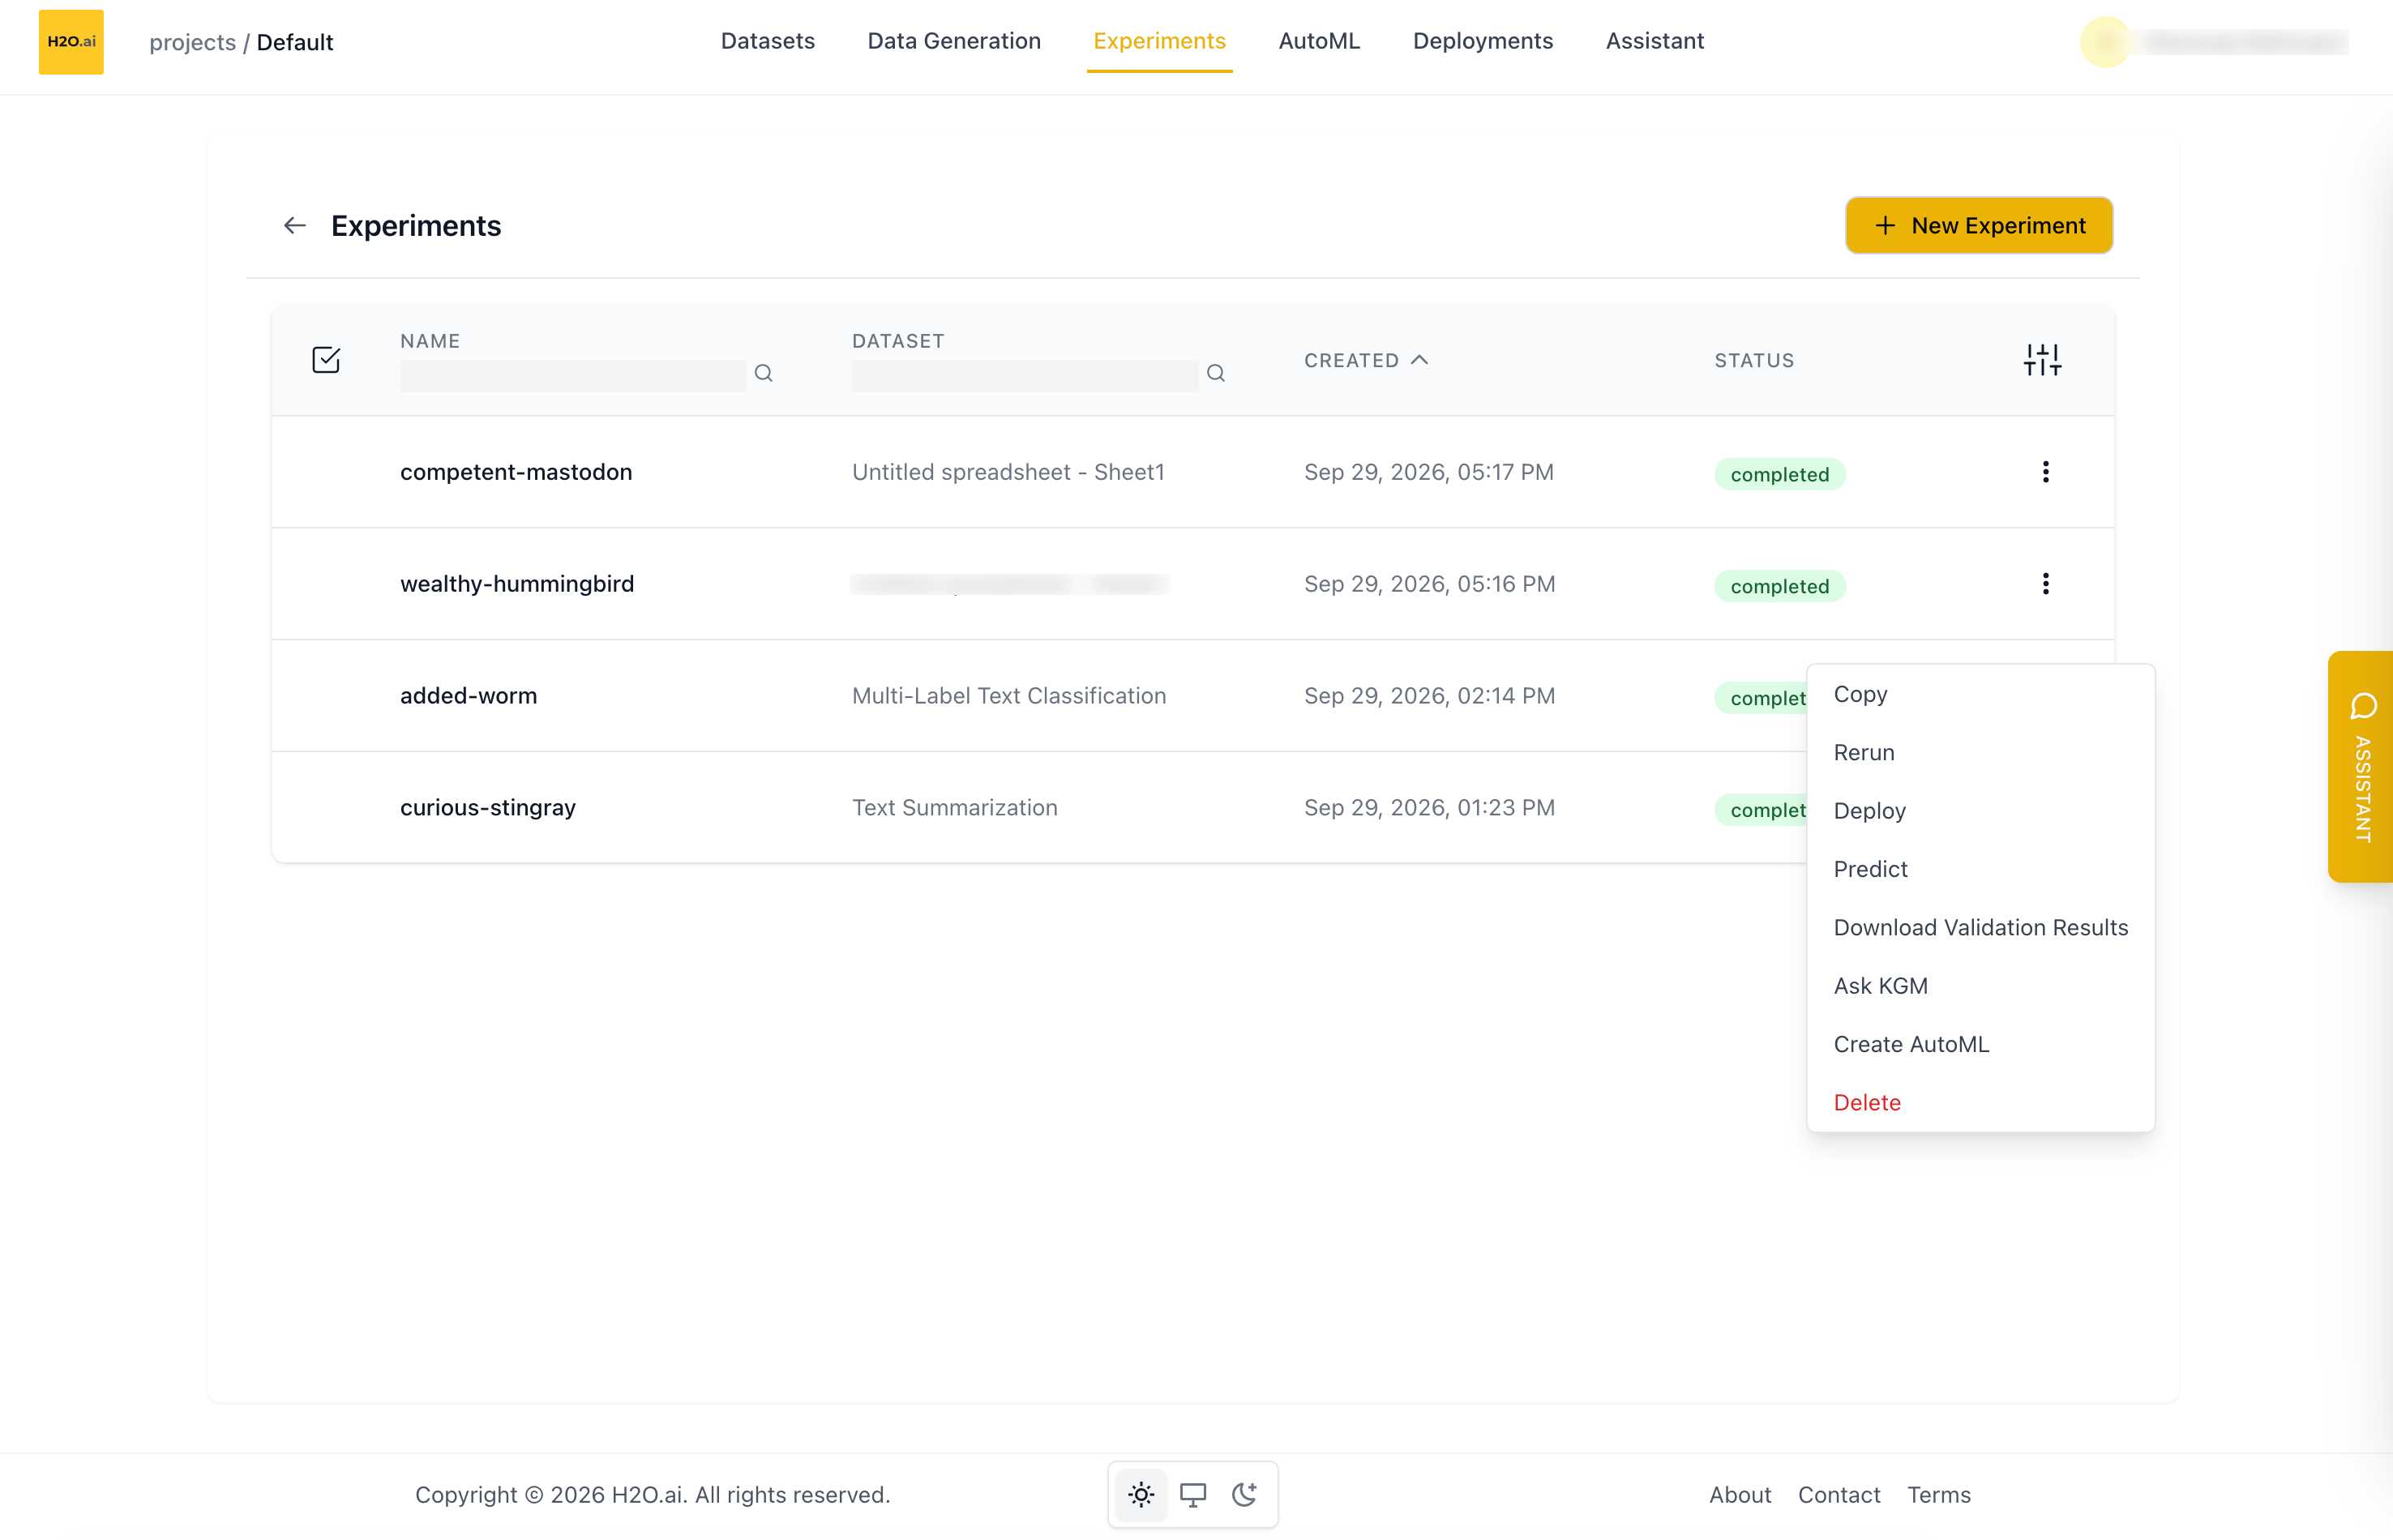Open the Experiments tab

pyautogui.click(x=1159, y=41)
